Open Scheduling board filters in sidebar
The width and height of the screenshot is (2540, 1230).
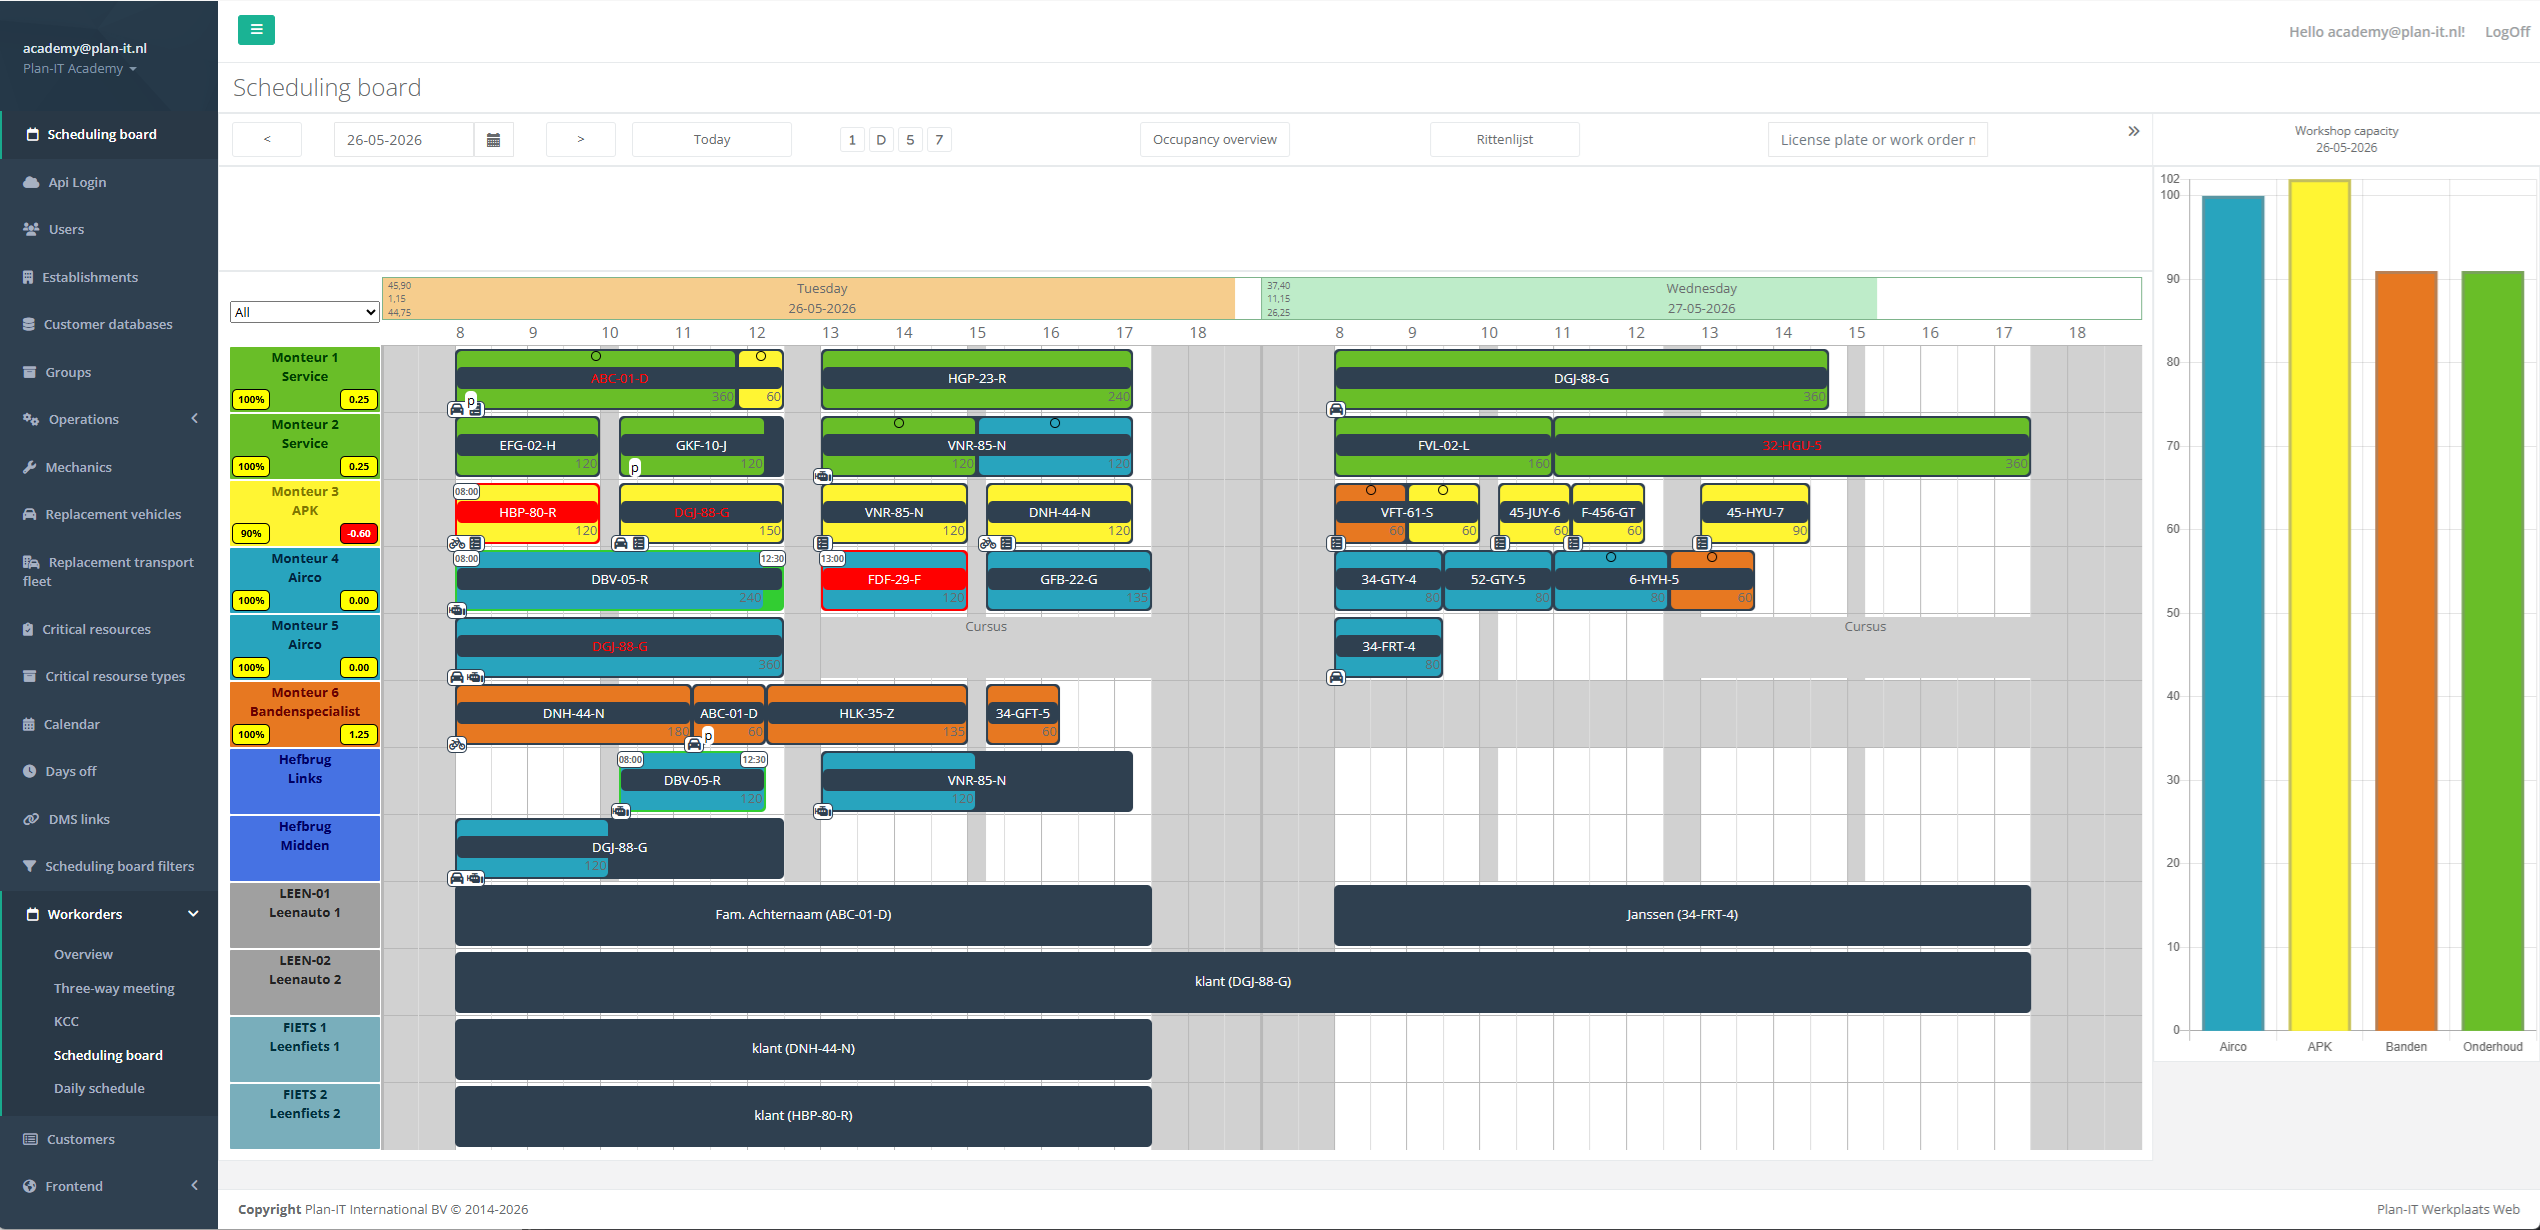tap(119, 866)
